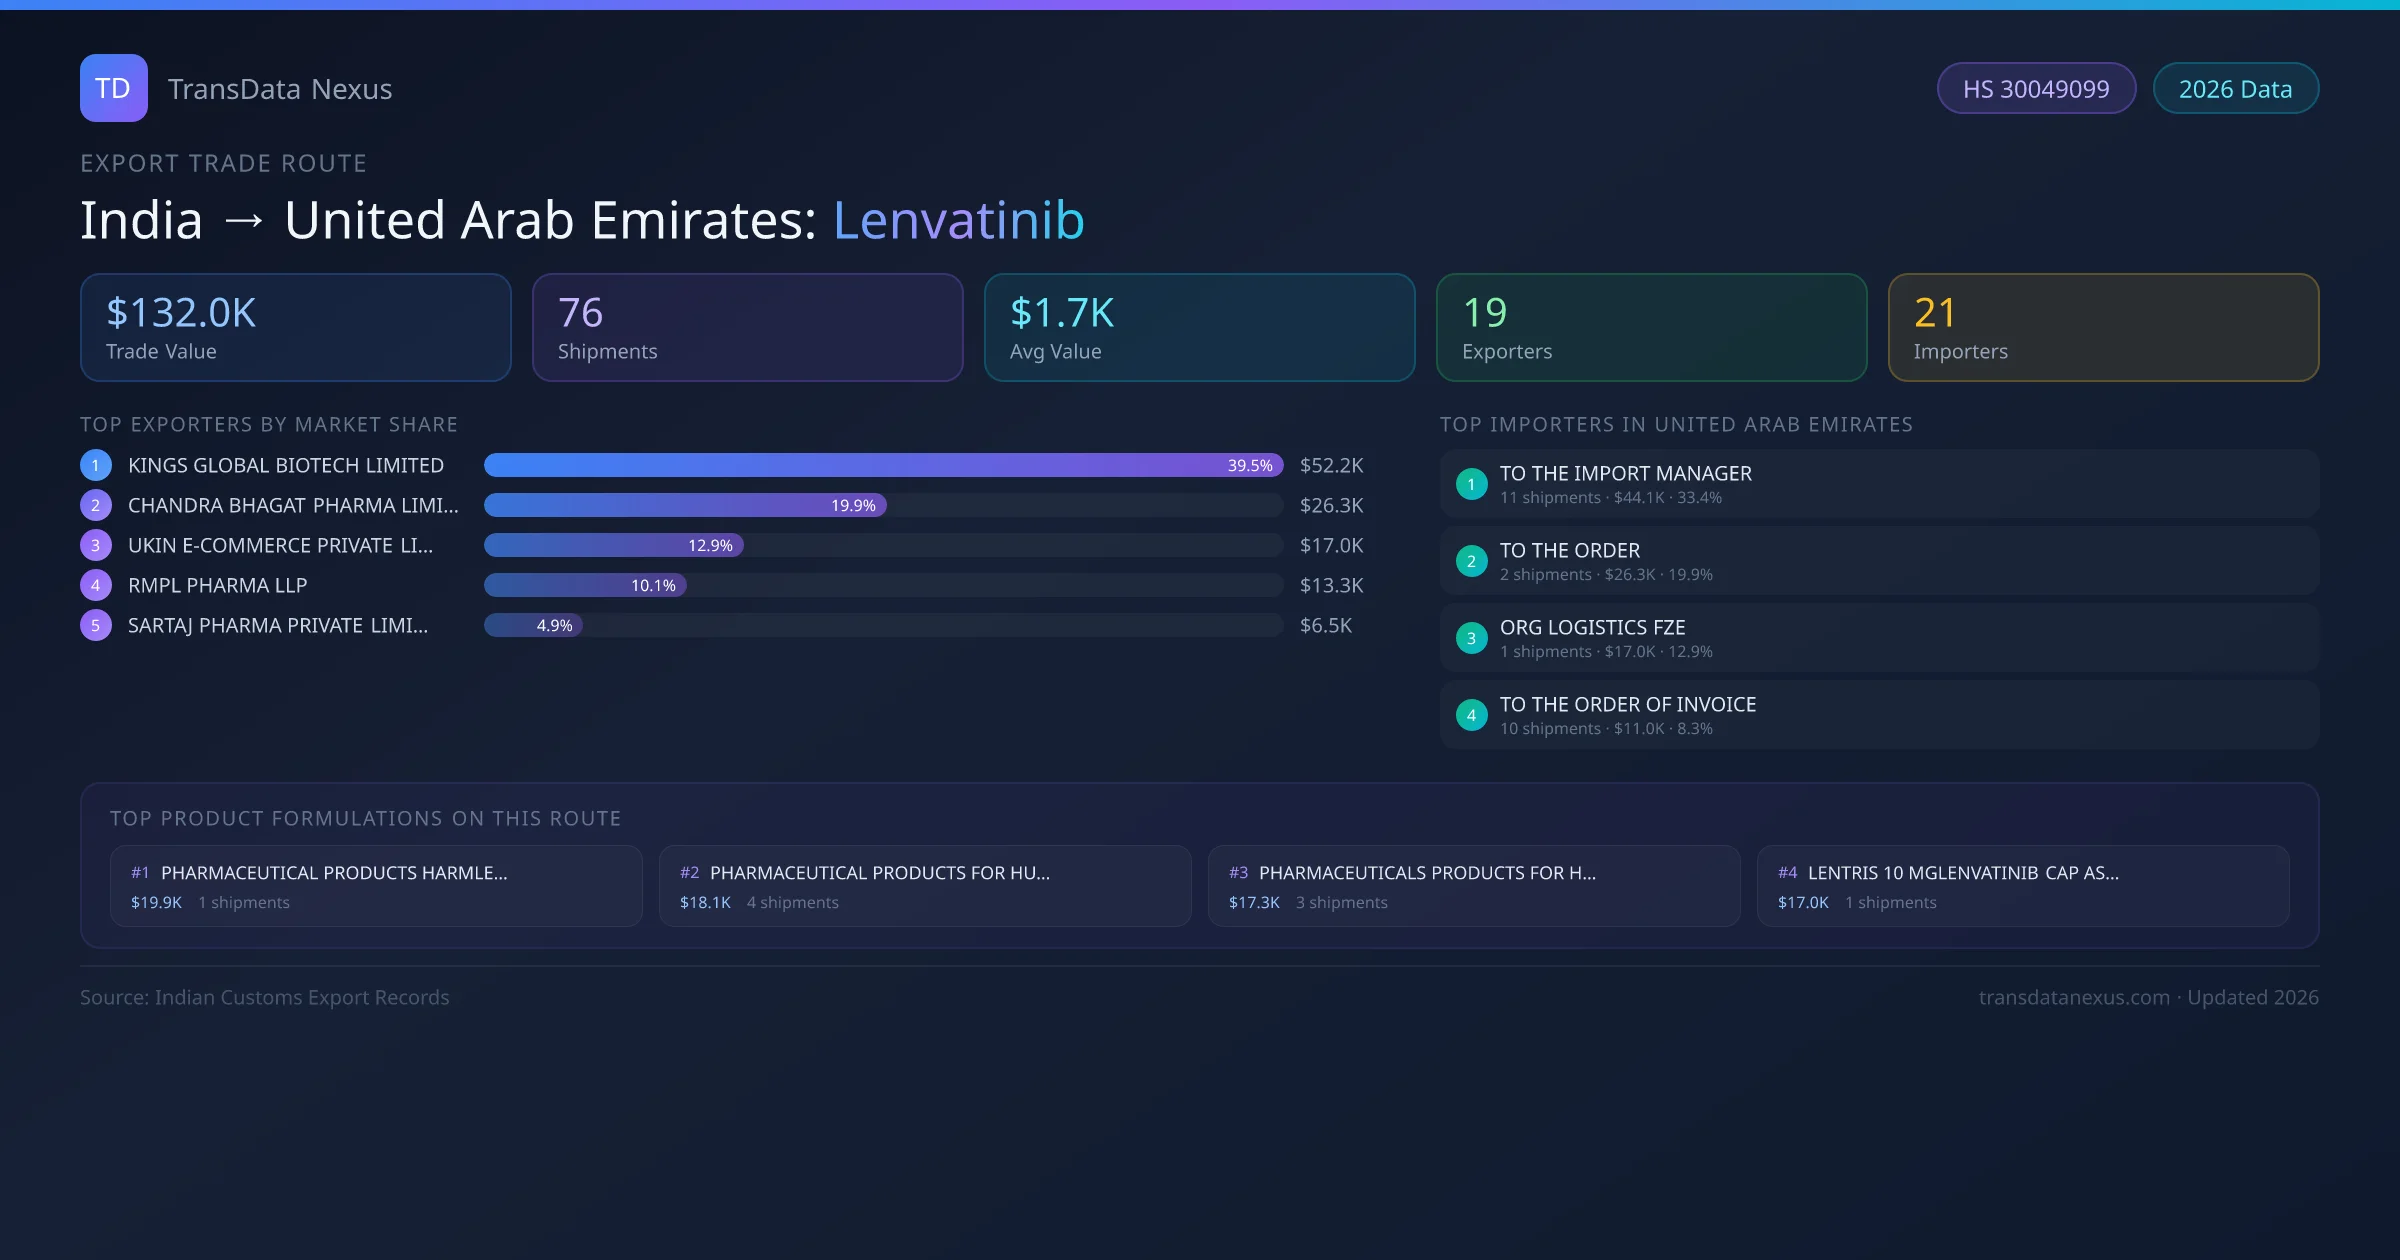The width and height of the screenshot is (2400, 1260).
Task: Open #4 Lentris 10 MG Lenvatinib card
Action: [2022, 886]
